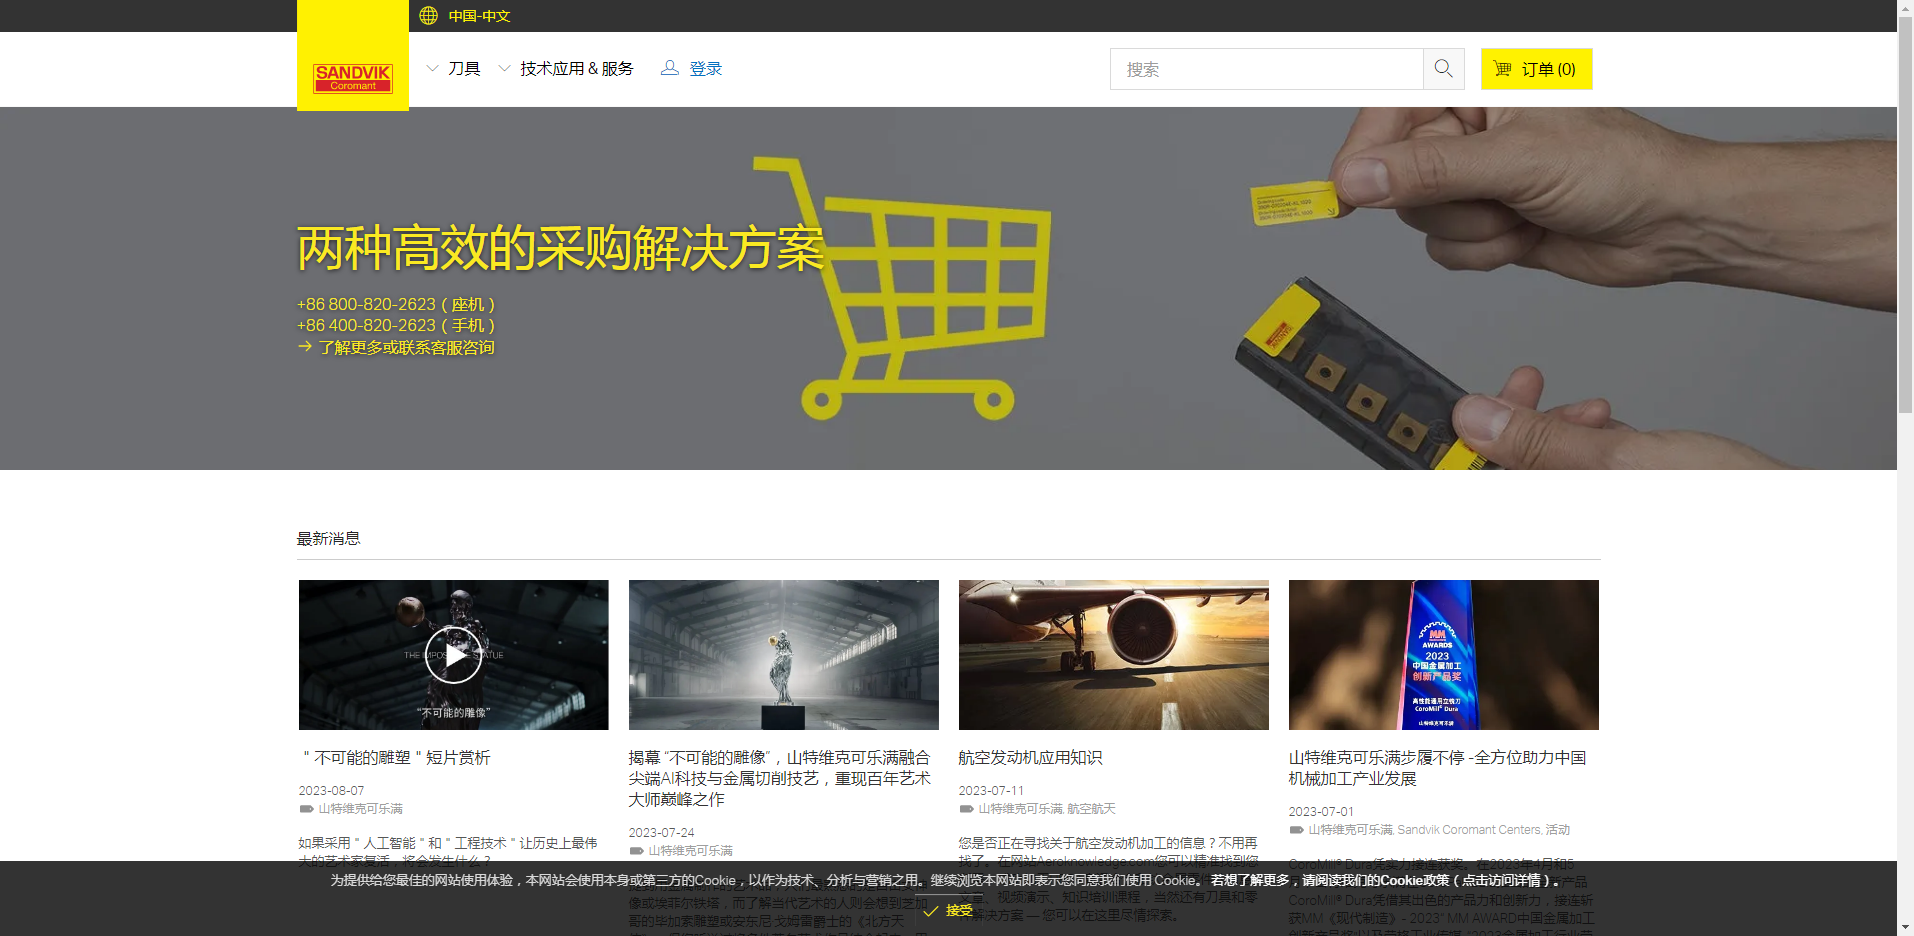This screenshot has width=1914, height=936.
Task: Expand the 技术应用 & 服务 chevron
Action: pyautogui.click(x=505, y=68)
